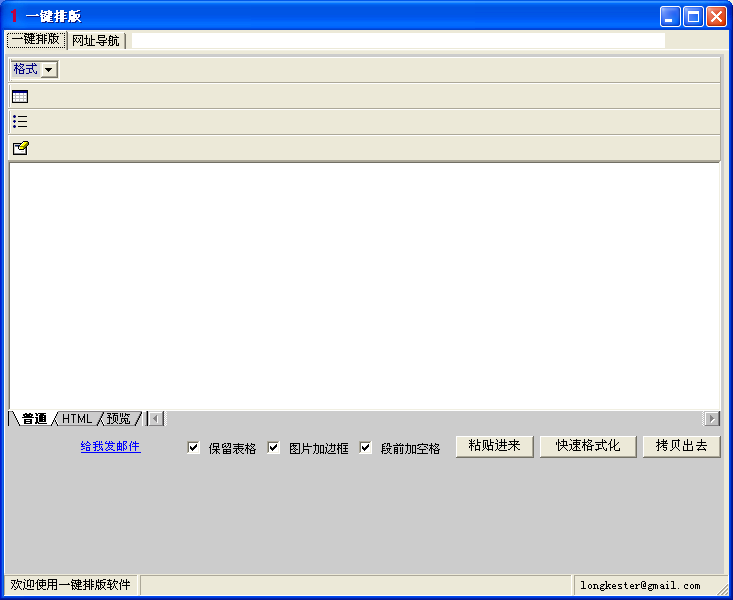
Task: Toggle the 保留表格 checkbox
Action: coord(194,448)
